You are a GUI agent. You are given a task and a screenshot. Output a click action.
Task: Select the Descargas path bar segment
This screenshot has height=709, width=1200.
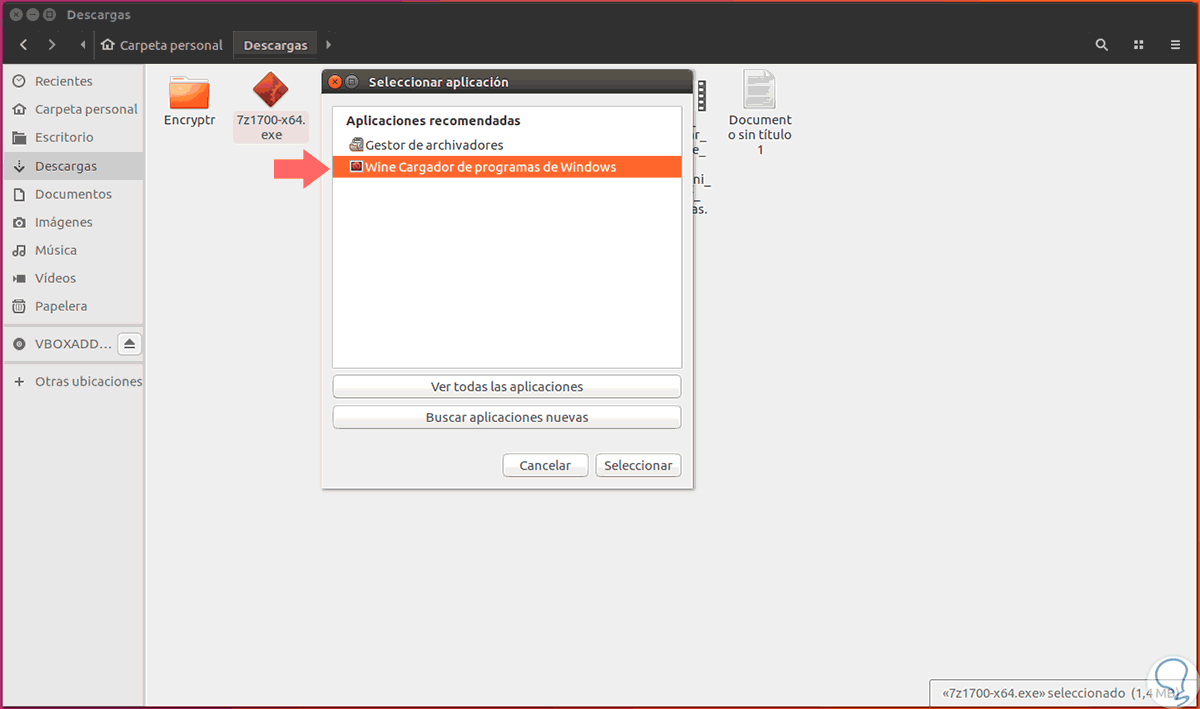(275, 45)
